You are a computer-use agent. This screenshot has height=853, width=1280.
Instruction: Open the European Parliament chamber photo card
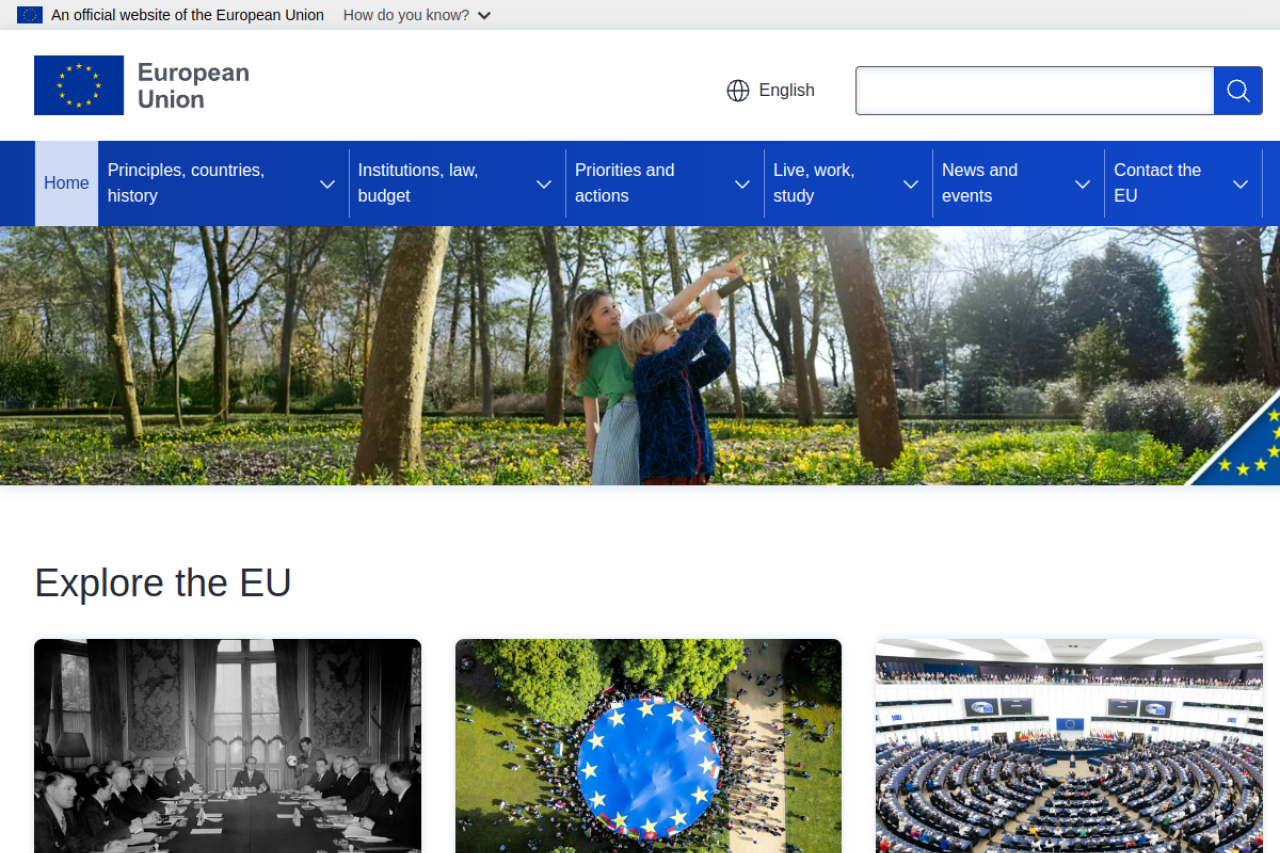pyautogui.click(x=1069, y=746)
